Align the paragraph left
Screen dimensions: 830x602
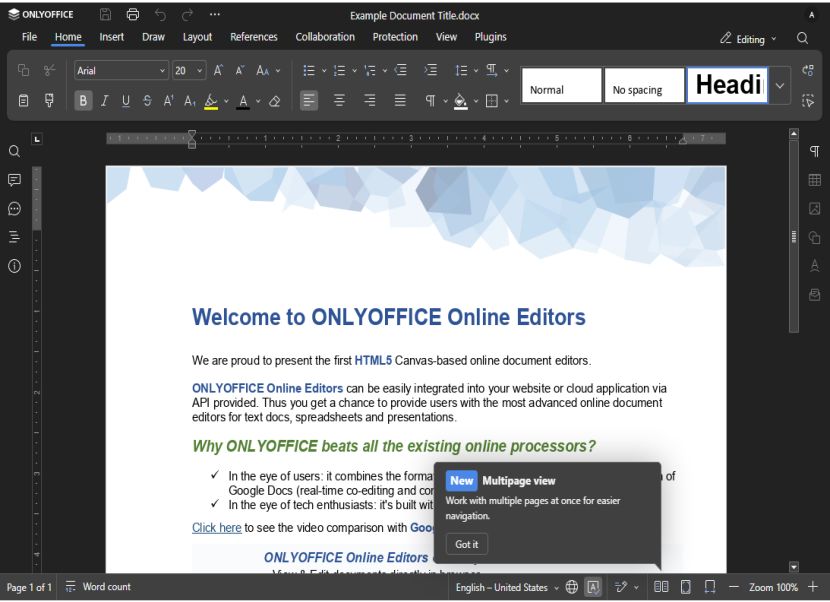coord(309,101)
